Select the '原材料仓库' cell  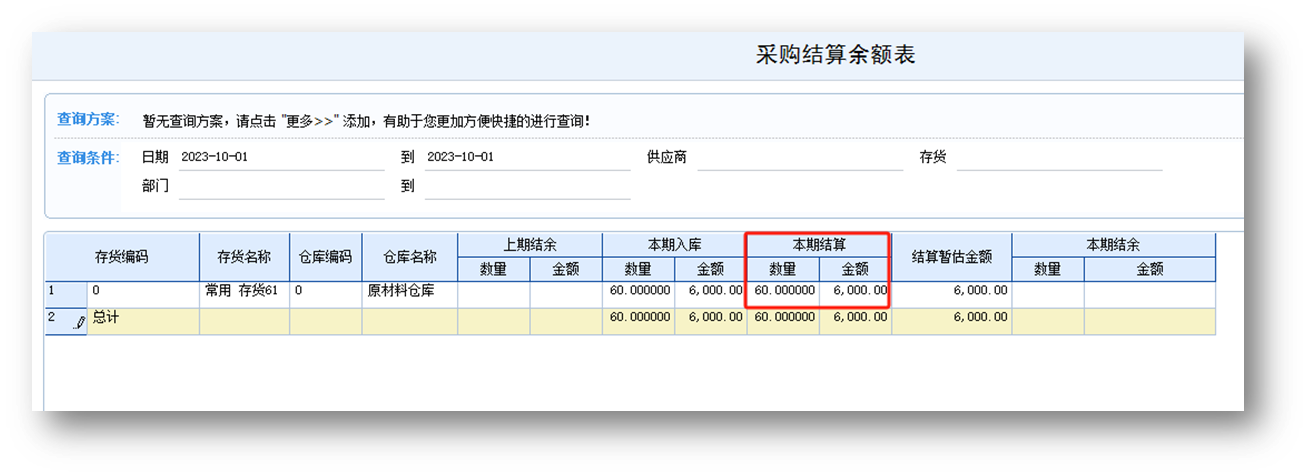click(410, 294)
